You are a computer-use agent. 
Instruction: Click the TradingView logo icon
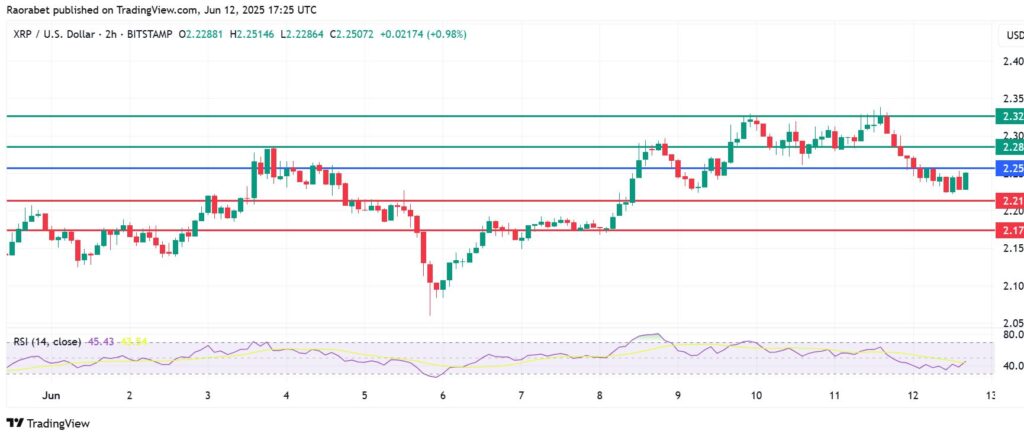[x=15, y=422]
